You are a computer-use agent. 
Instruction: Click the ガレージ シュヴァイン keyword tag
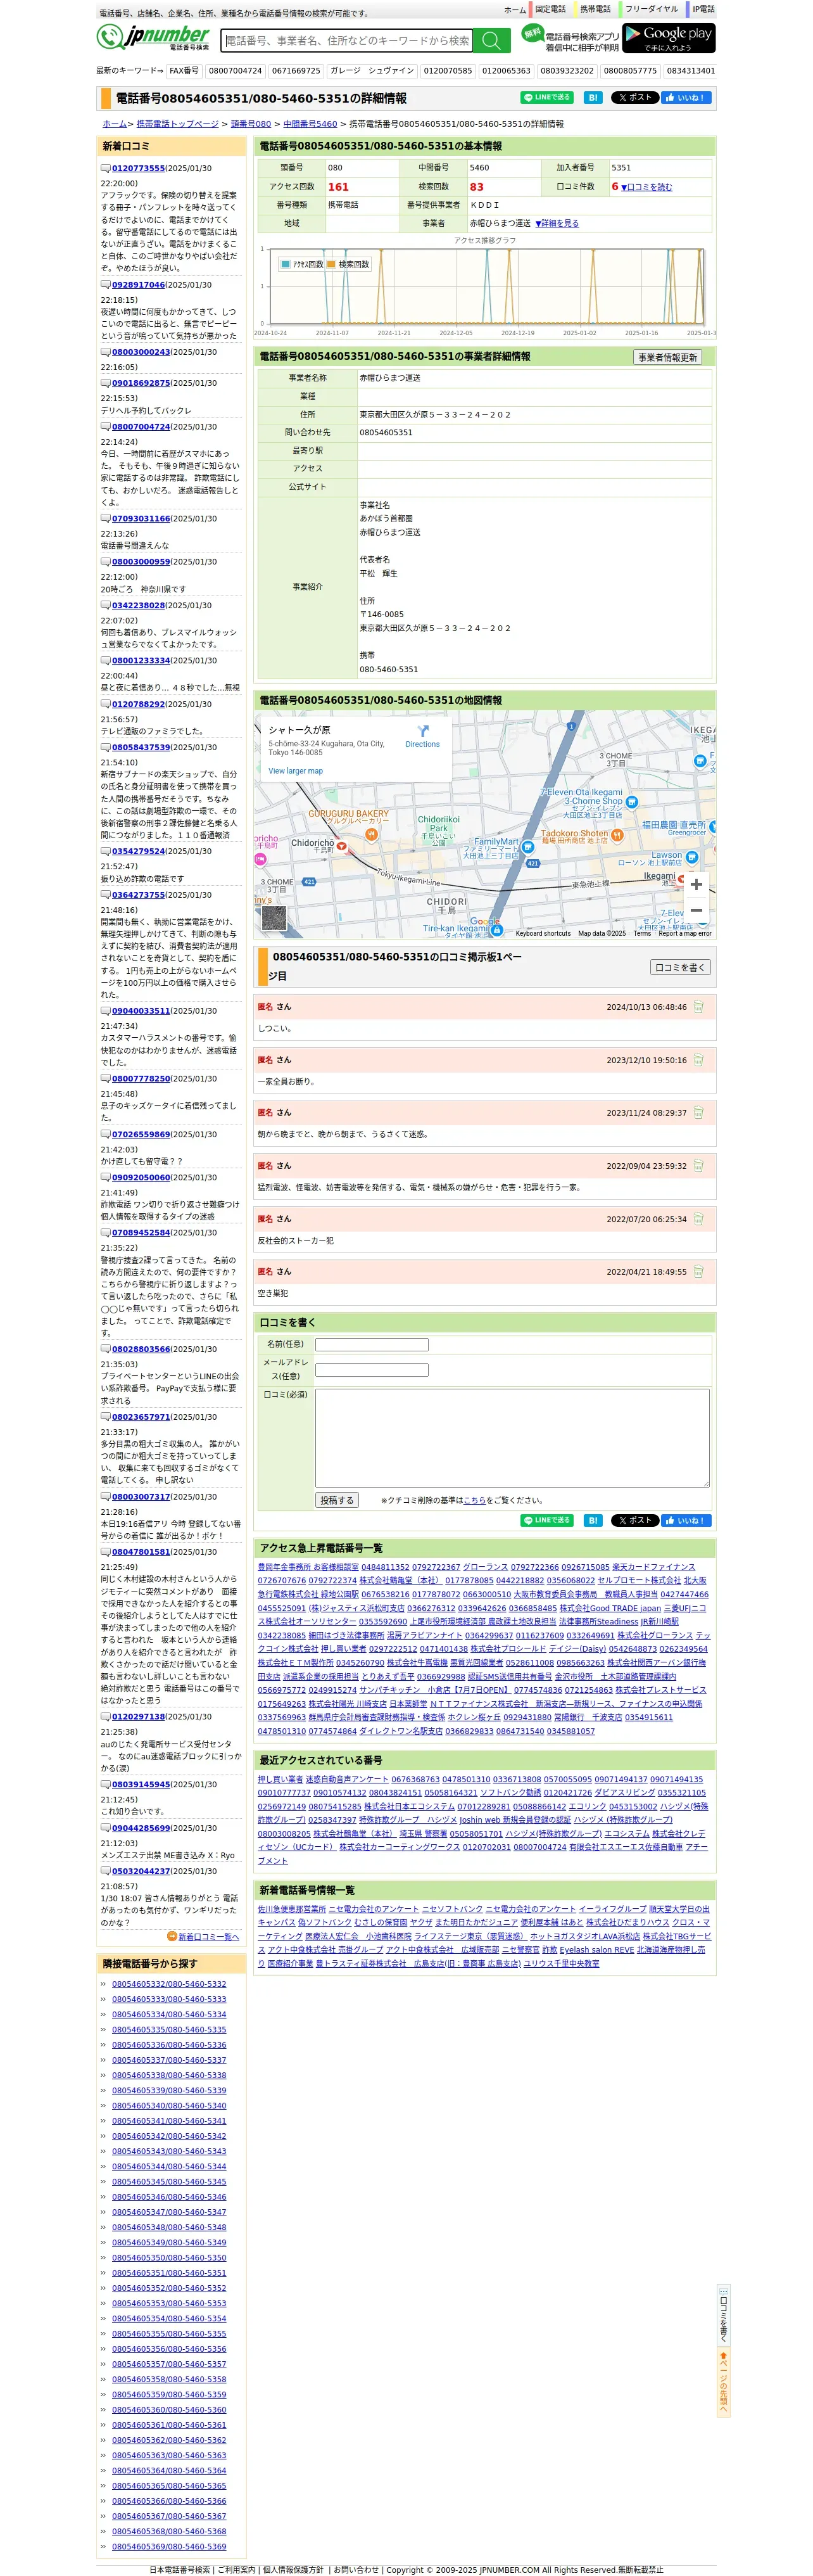click(372, 71)
